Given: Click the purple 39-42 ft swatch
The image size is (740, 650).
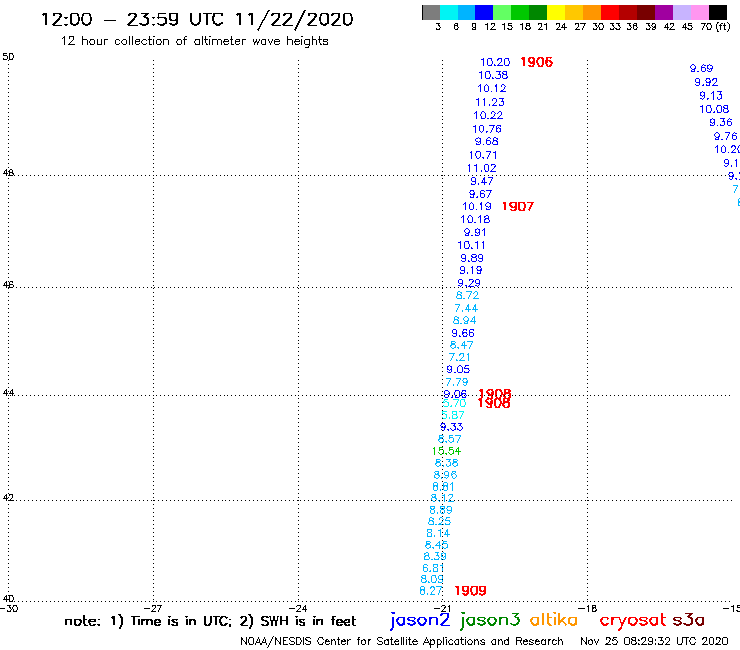Looking at the screenshot, I should 664,12.
